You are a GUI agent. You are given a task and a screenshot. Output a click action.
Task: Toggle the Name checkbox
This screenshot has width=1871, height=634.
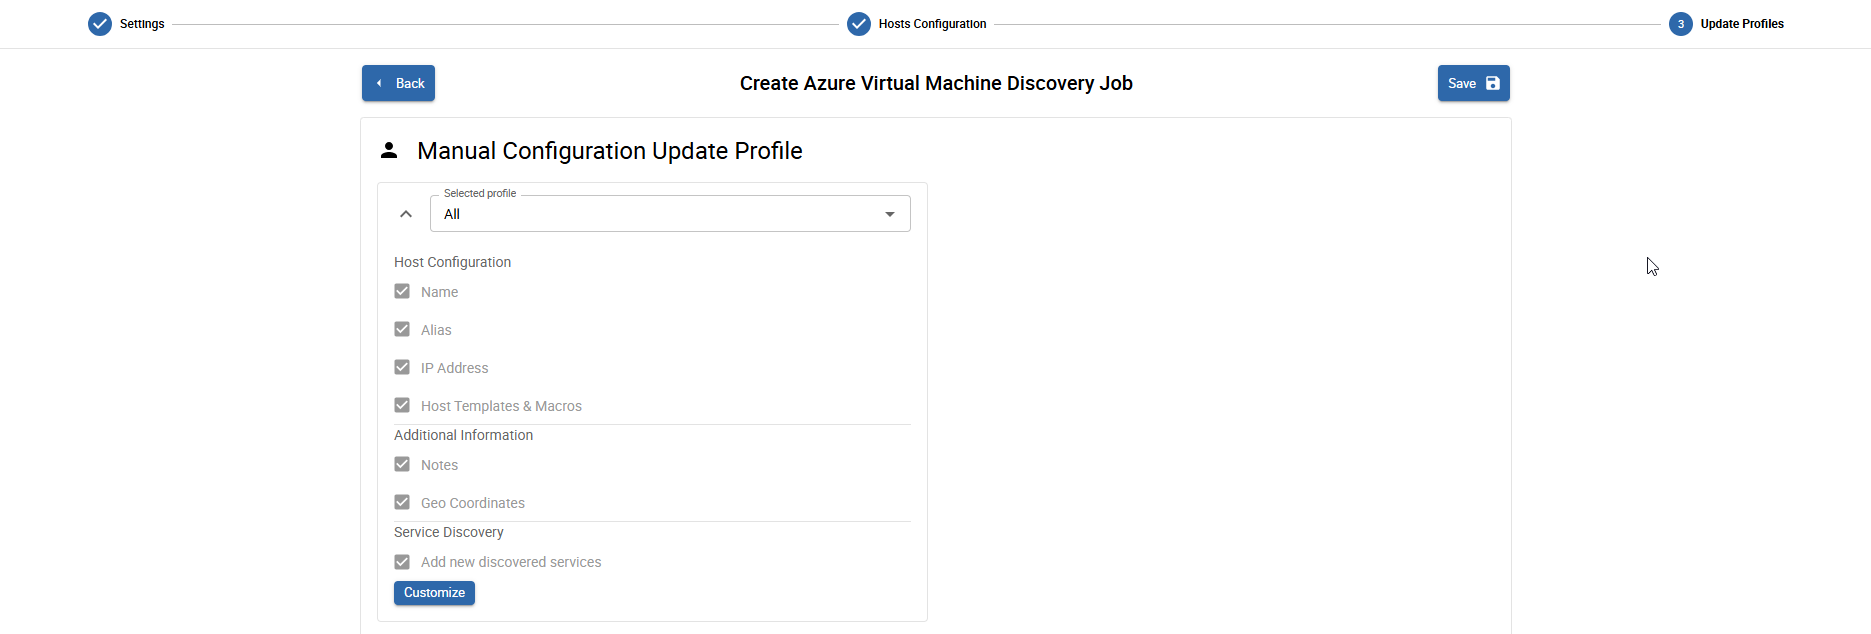pos(402,291)
